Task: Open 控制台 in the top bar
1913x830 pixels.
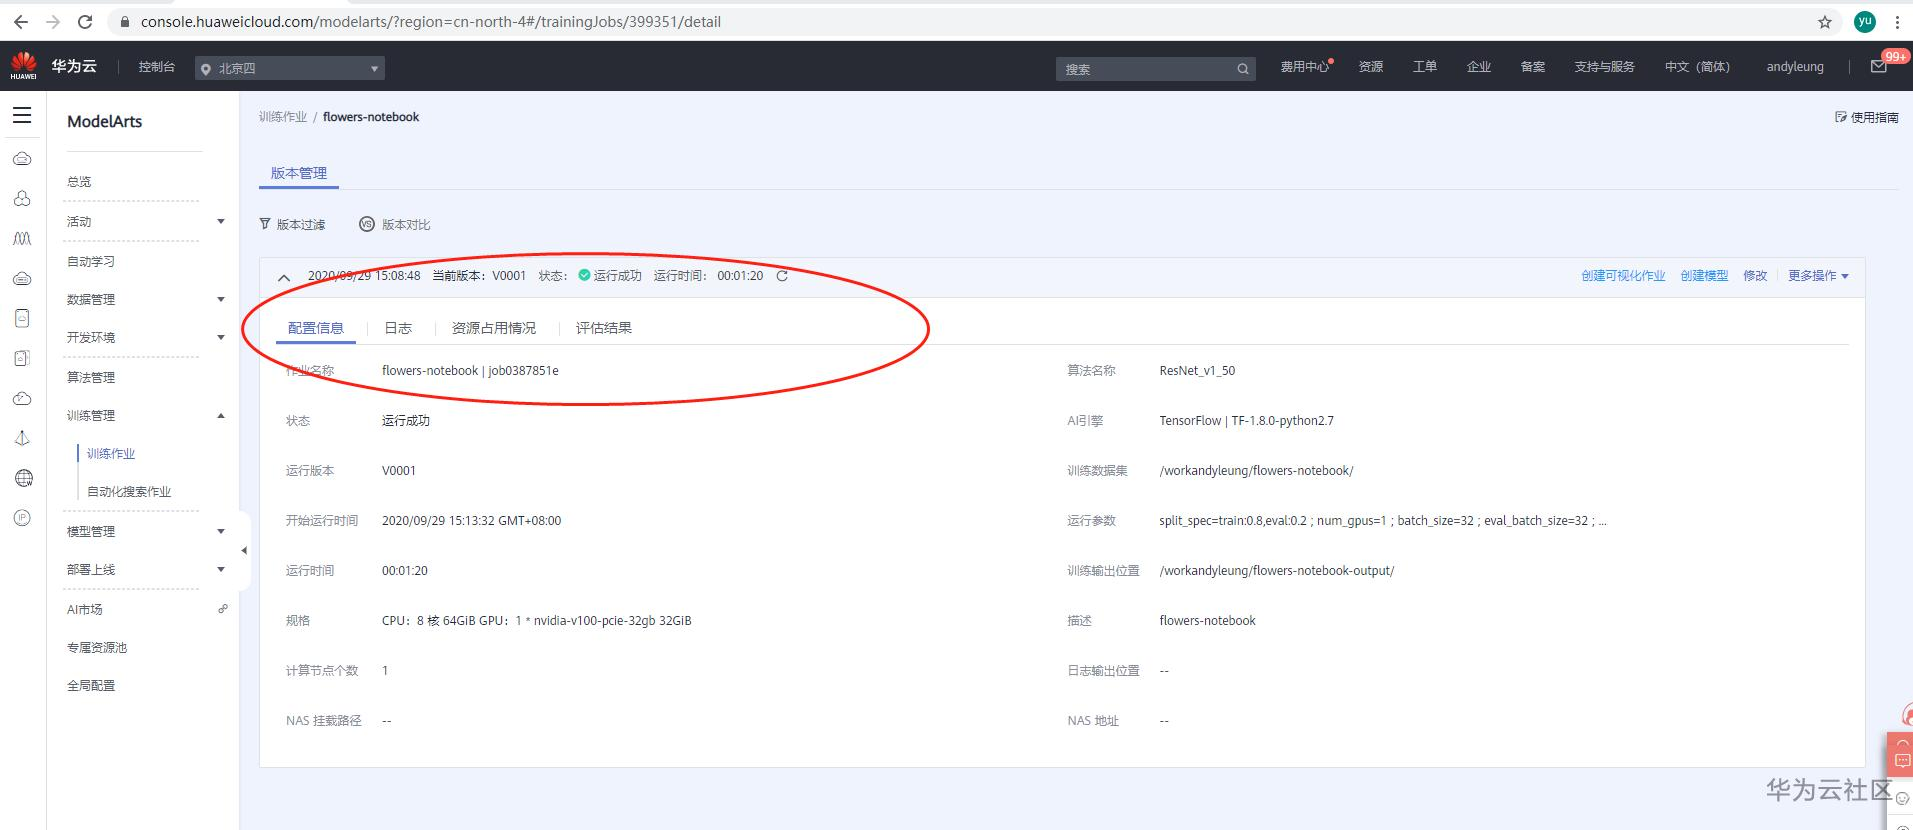Action: pyautogui.click(x=157, y=67)
